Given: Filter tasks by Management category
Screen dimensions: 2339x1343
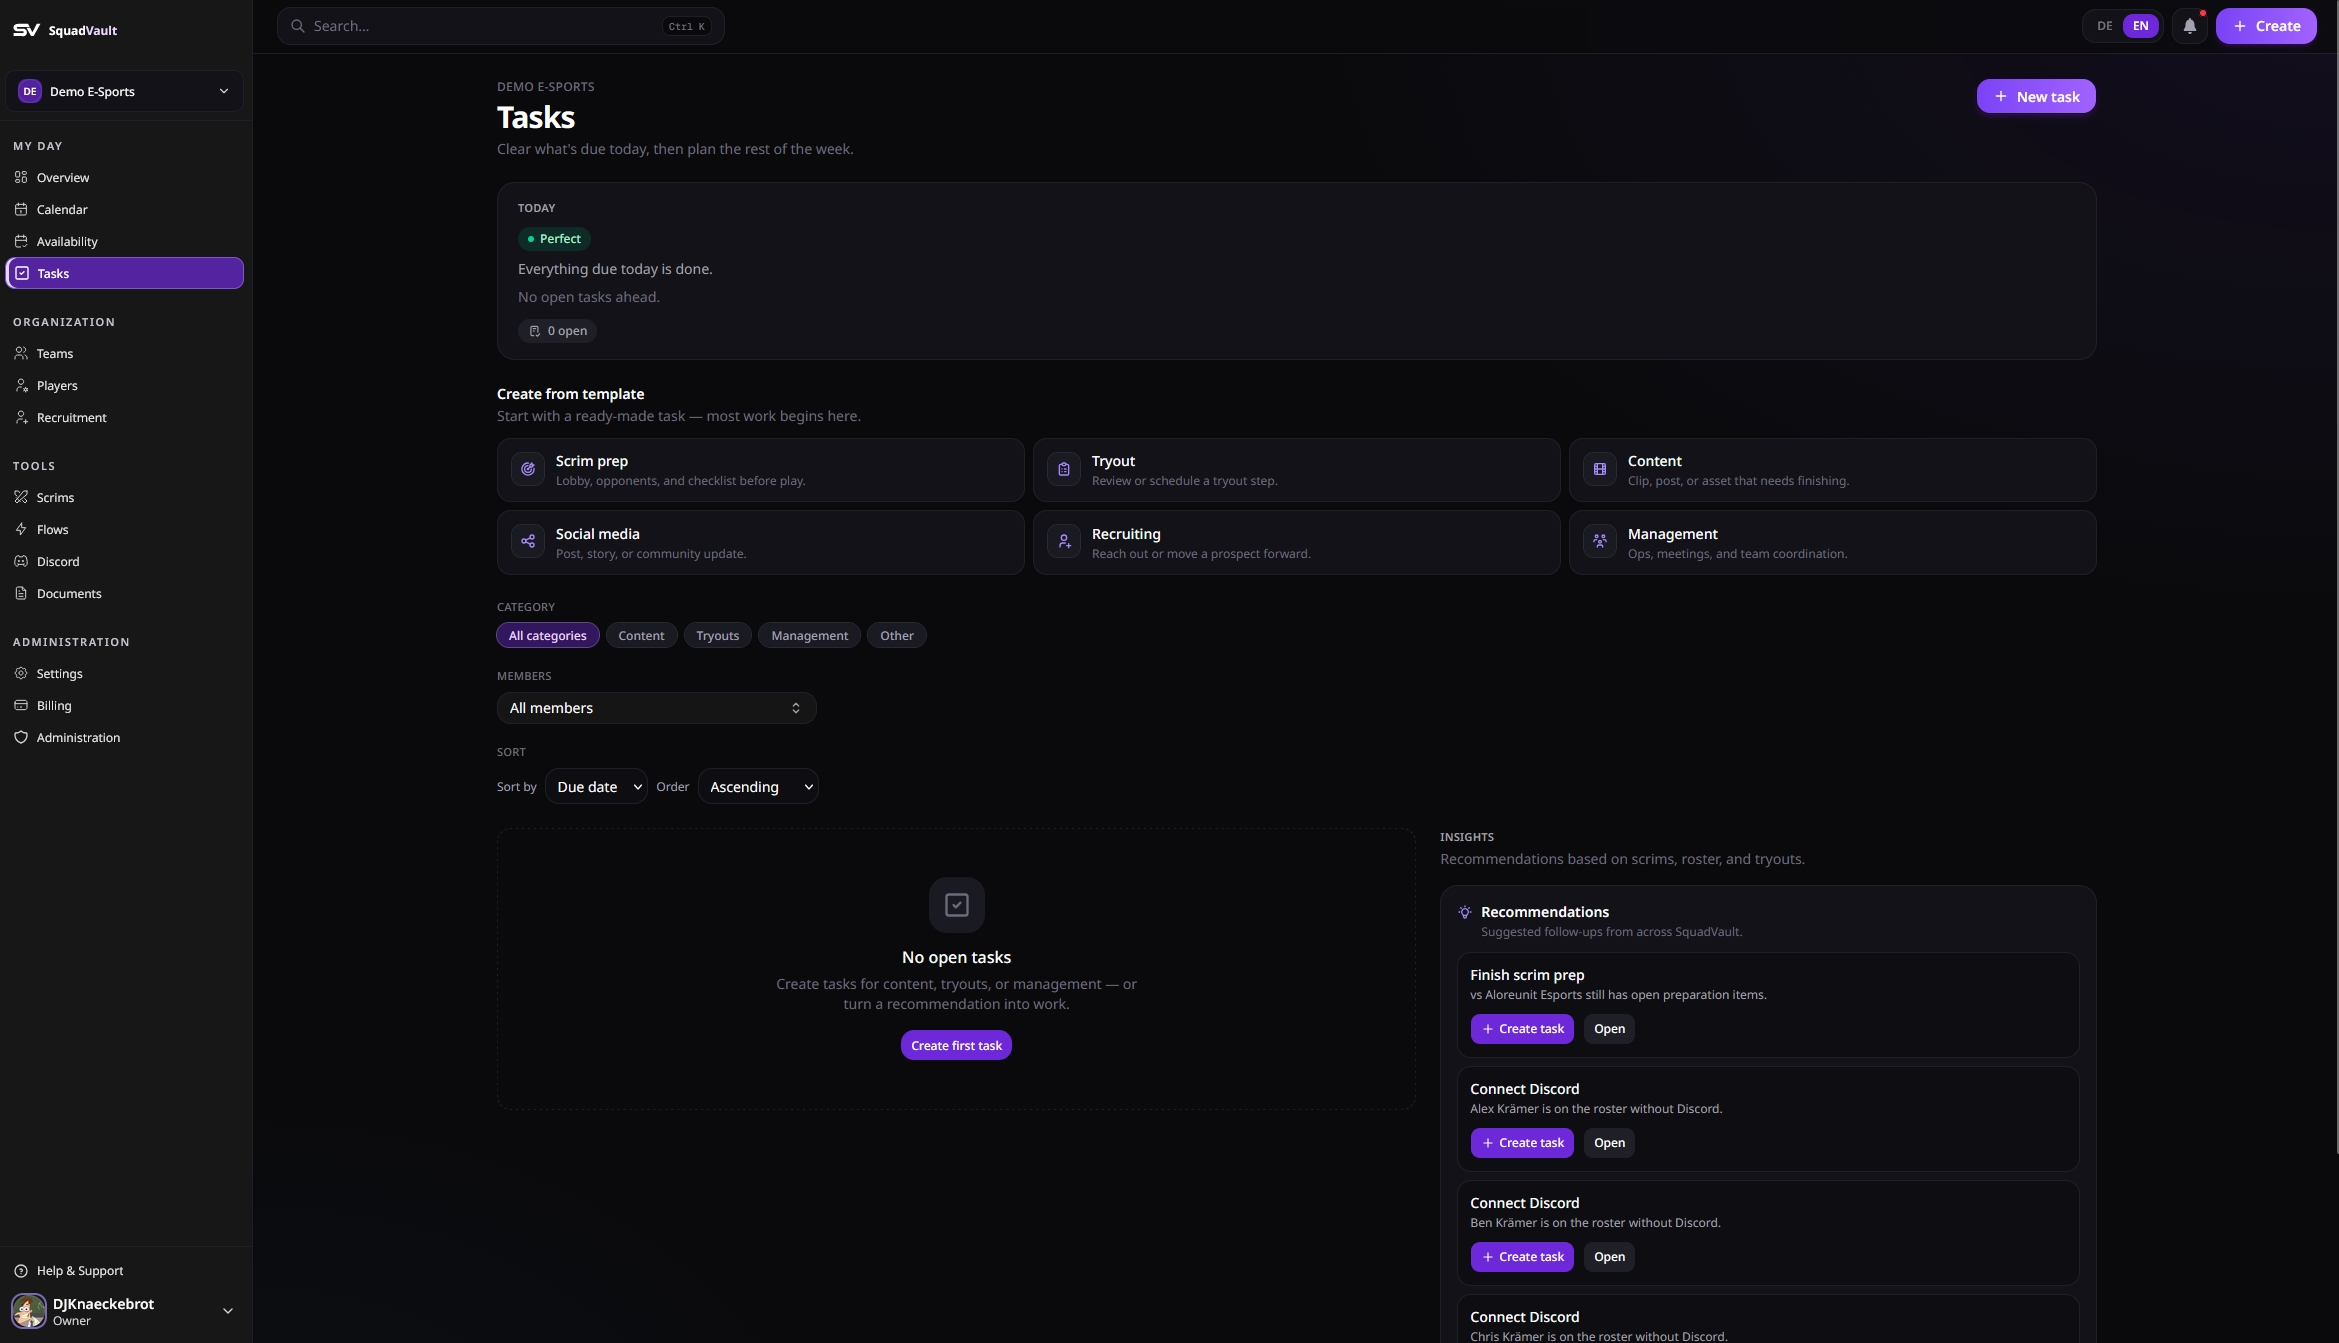Looking at the screenshot, I should (809, 635).
